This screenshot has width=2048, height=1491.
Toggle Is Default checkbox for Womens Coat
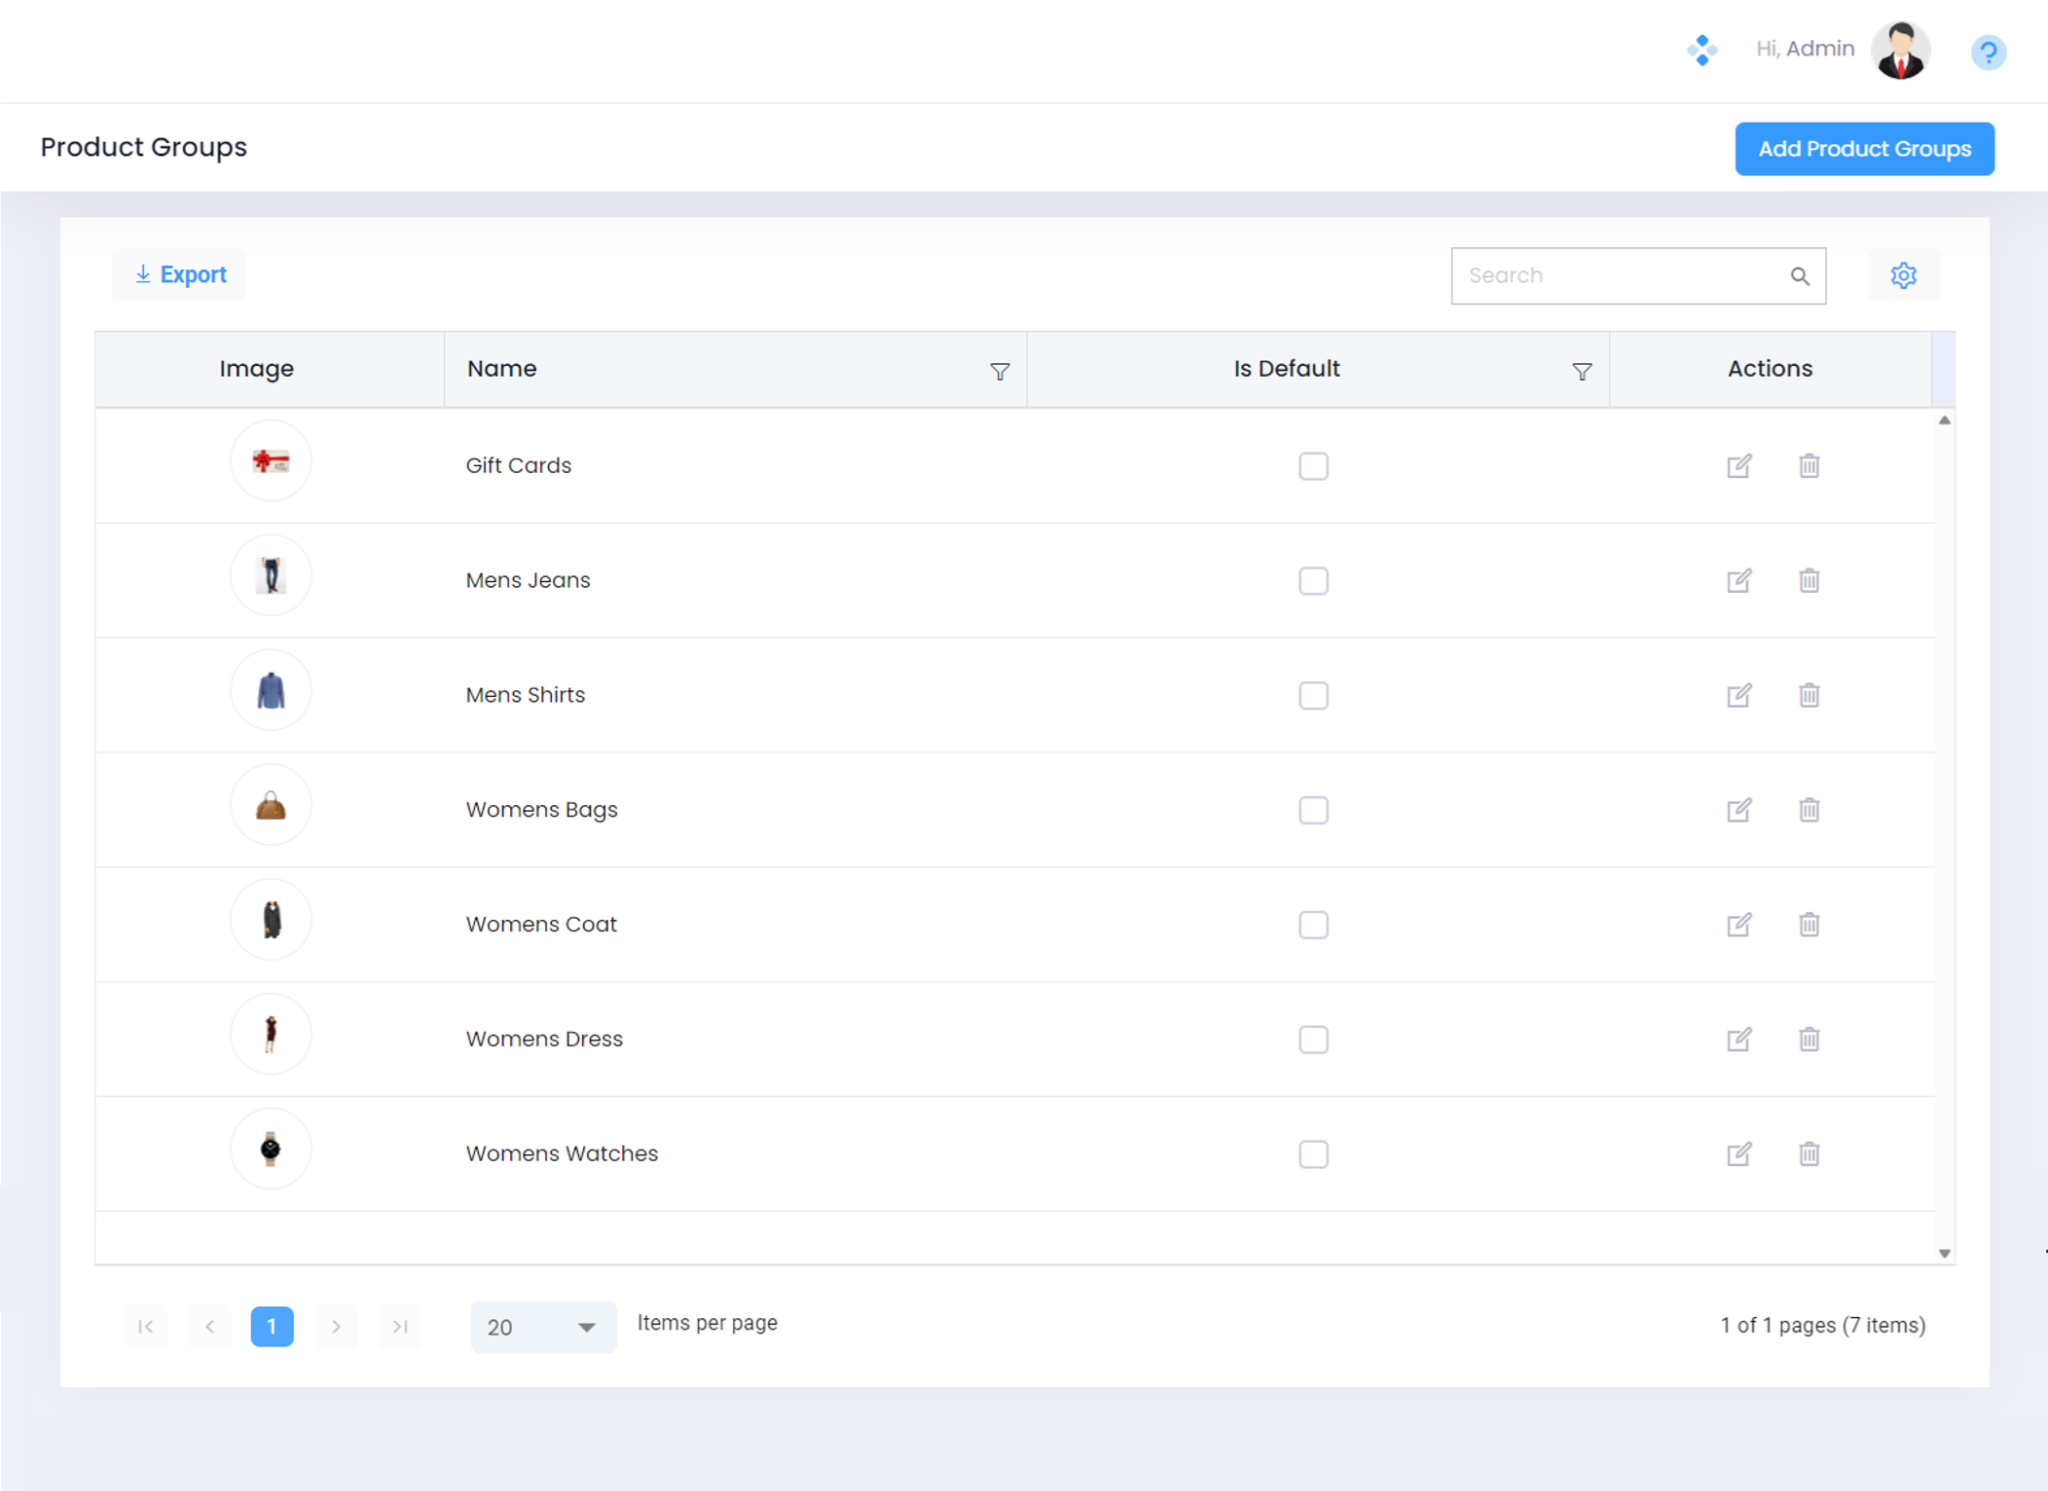tap(1313, 925)
